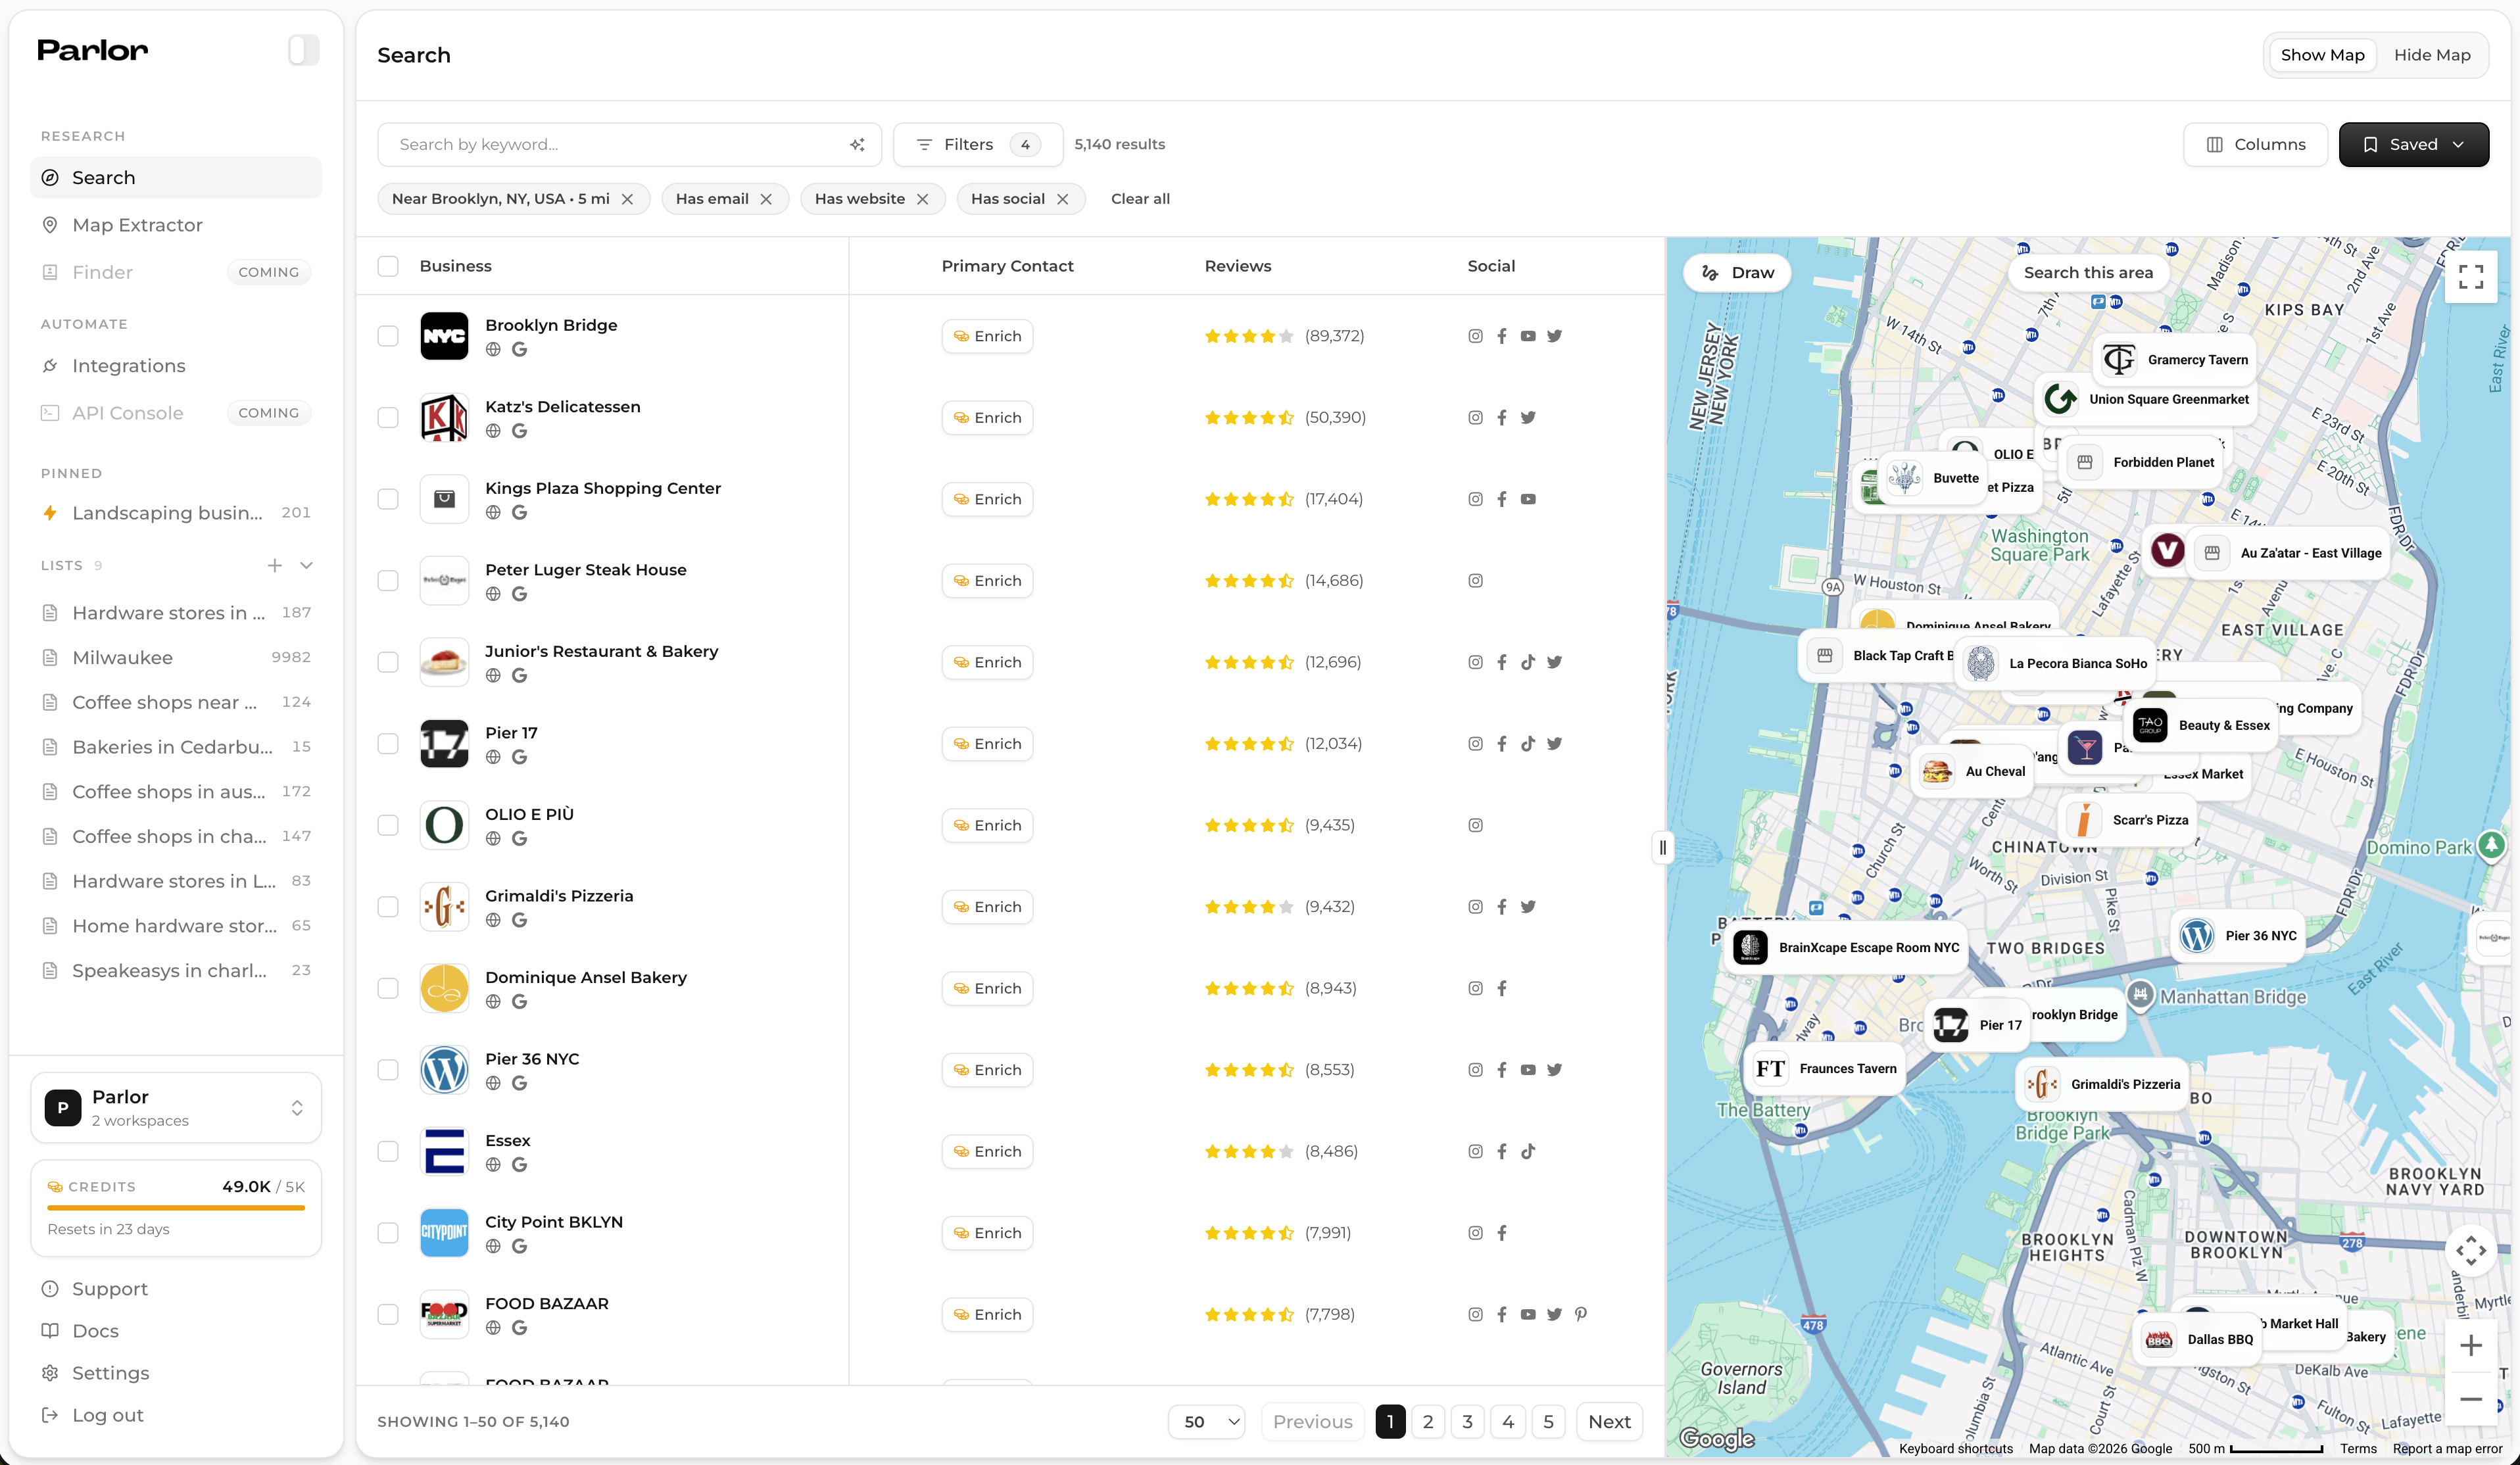
Task: Open the results-per-page dropdown showing 50
Action: click(1205, 1421)
